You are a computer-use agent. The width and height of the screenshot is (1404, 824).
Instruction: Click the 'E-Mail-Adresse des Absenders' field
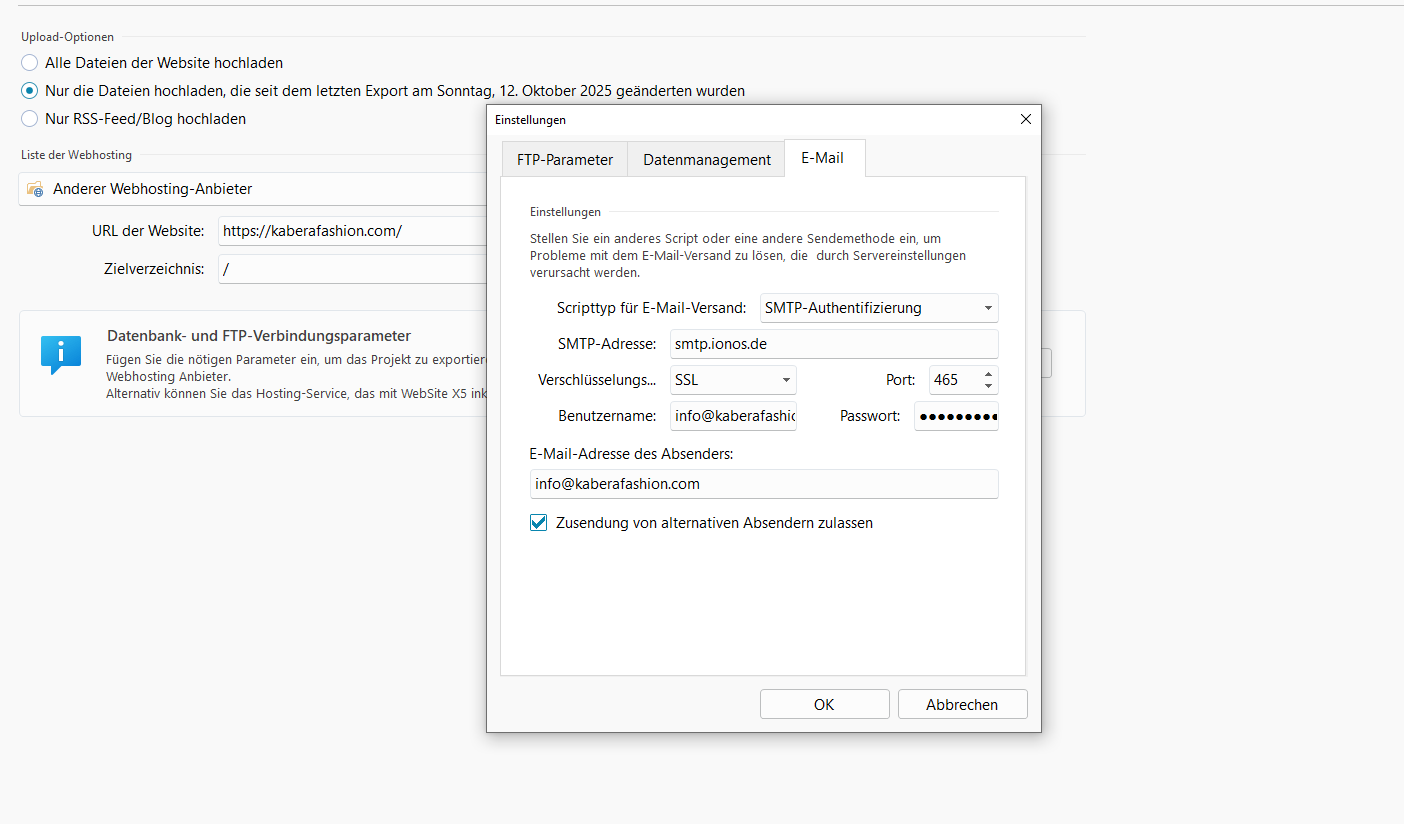point(764,484)
